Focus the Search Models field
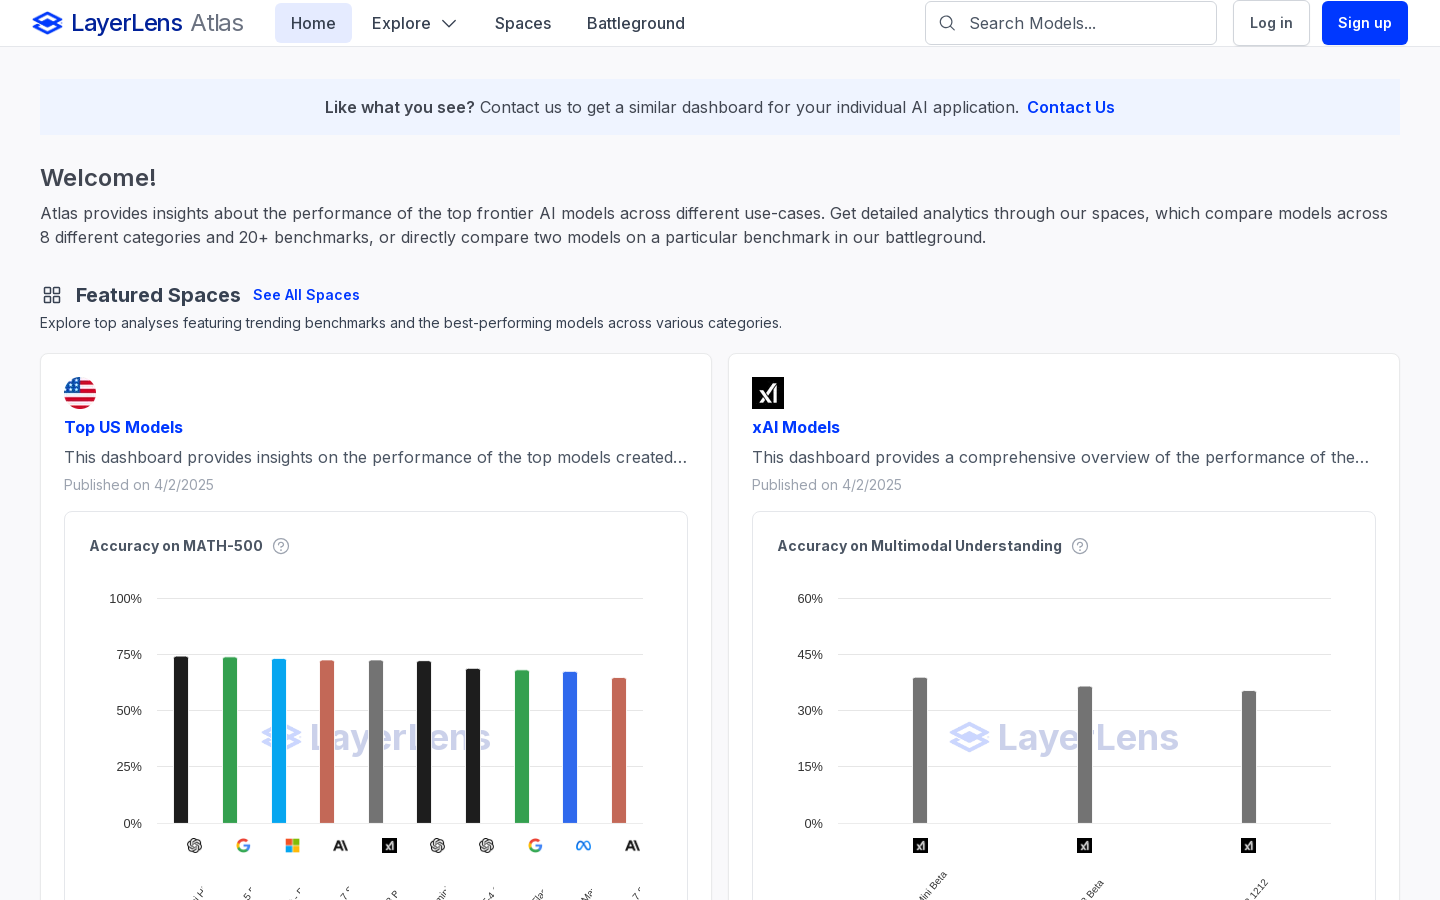Image resolution: width=1440 pixels, height=900 pixels. click(x=1071, y=23)
